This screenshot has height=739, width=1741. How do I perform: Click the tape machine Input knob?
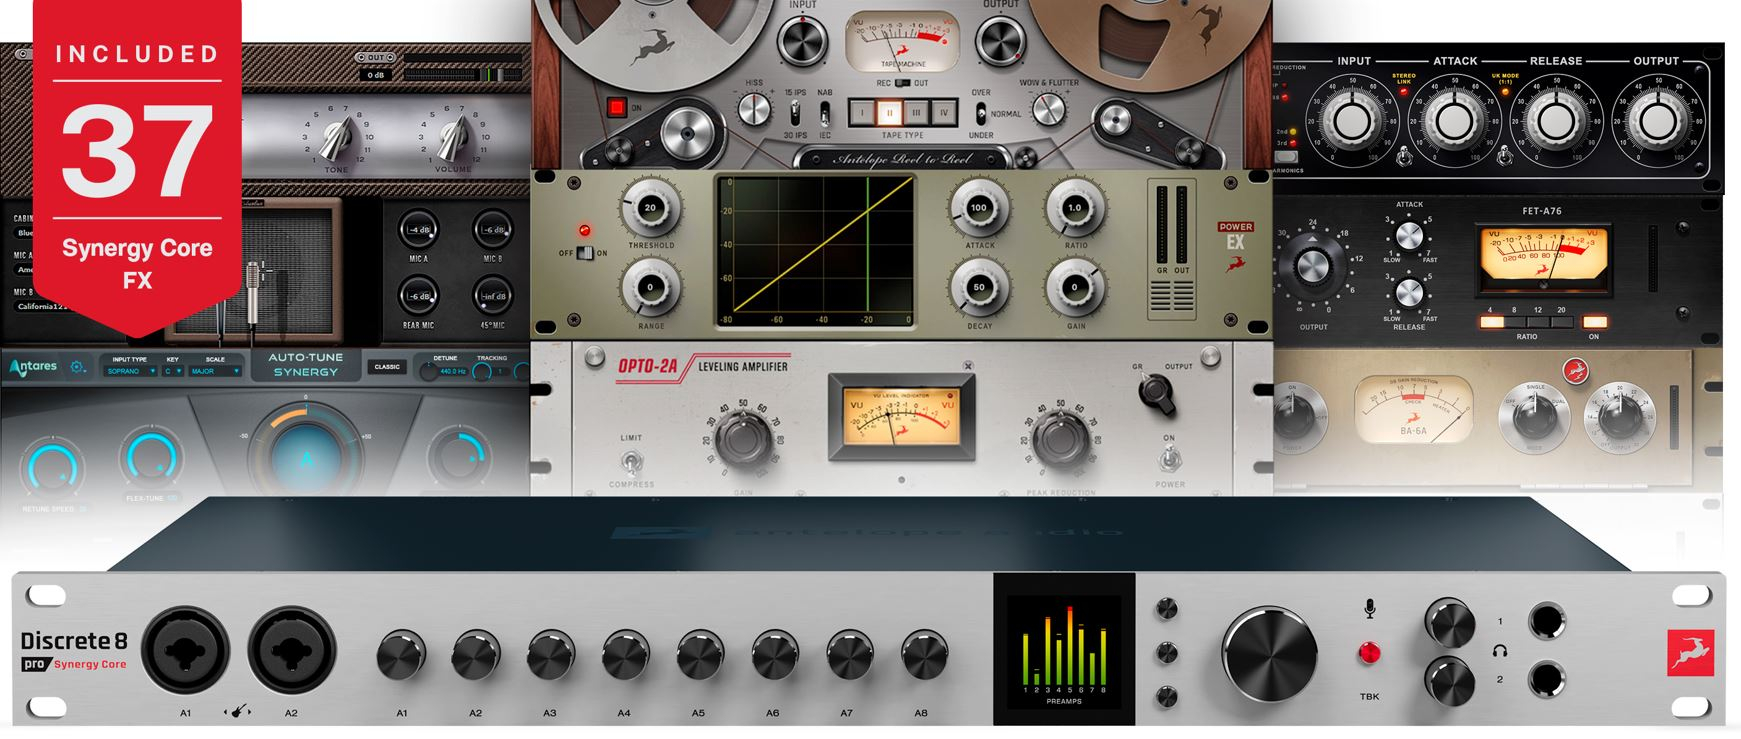pyautogui.click(x=803, y=40)
